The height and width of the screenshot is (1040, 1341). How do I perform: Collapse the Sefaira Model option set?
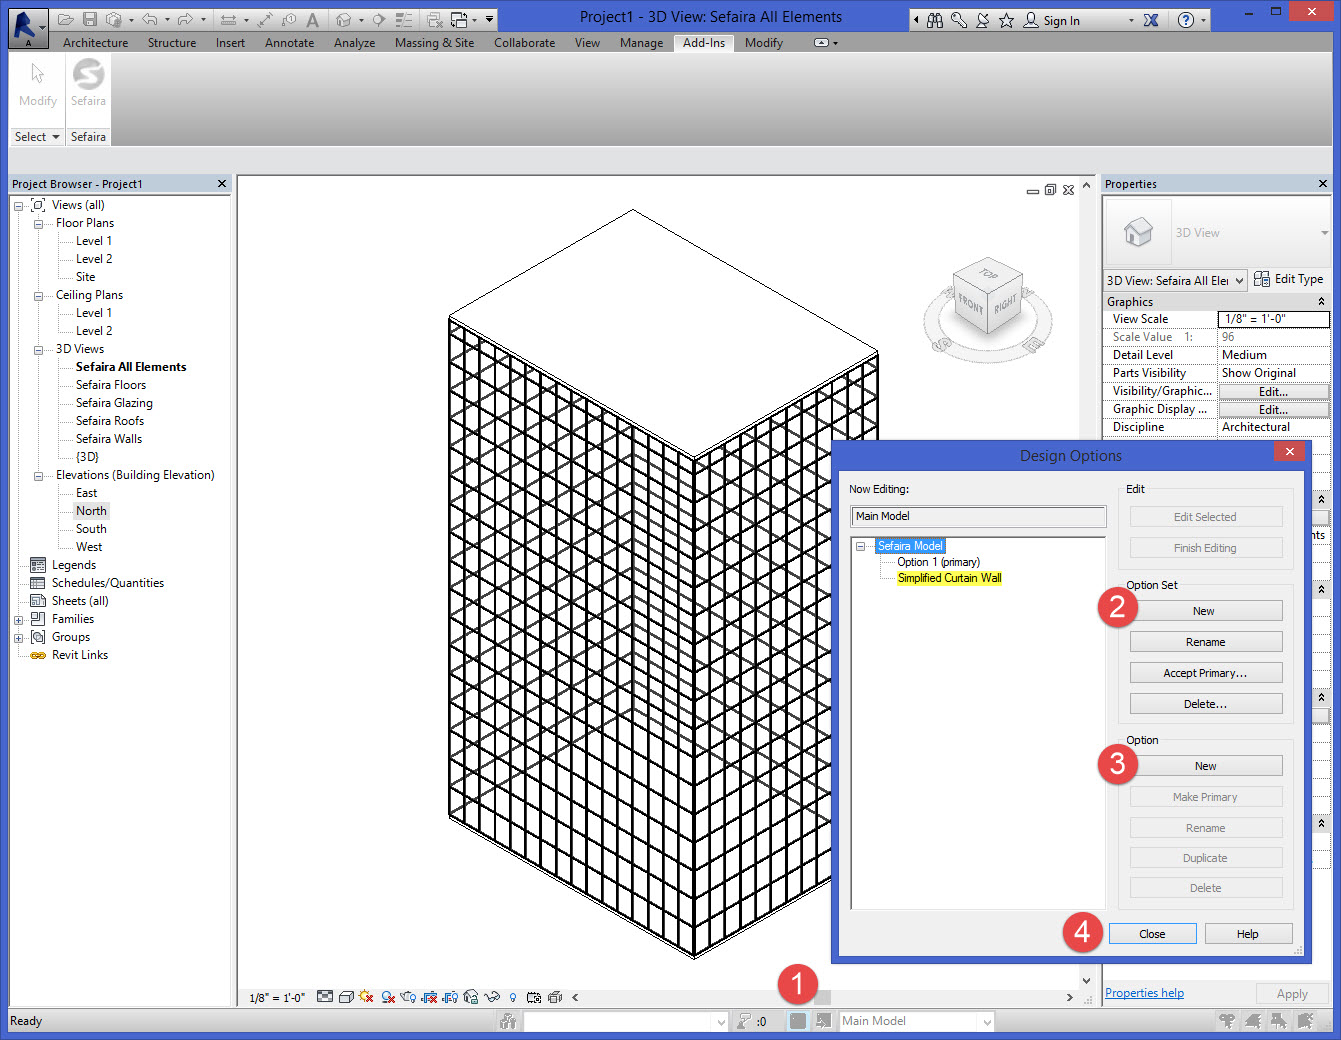click(x=860, y=546)
